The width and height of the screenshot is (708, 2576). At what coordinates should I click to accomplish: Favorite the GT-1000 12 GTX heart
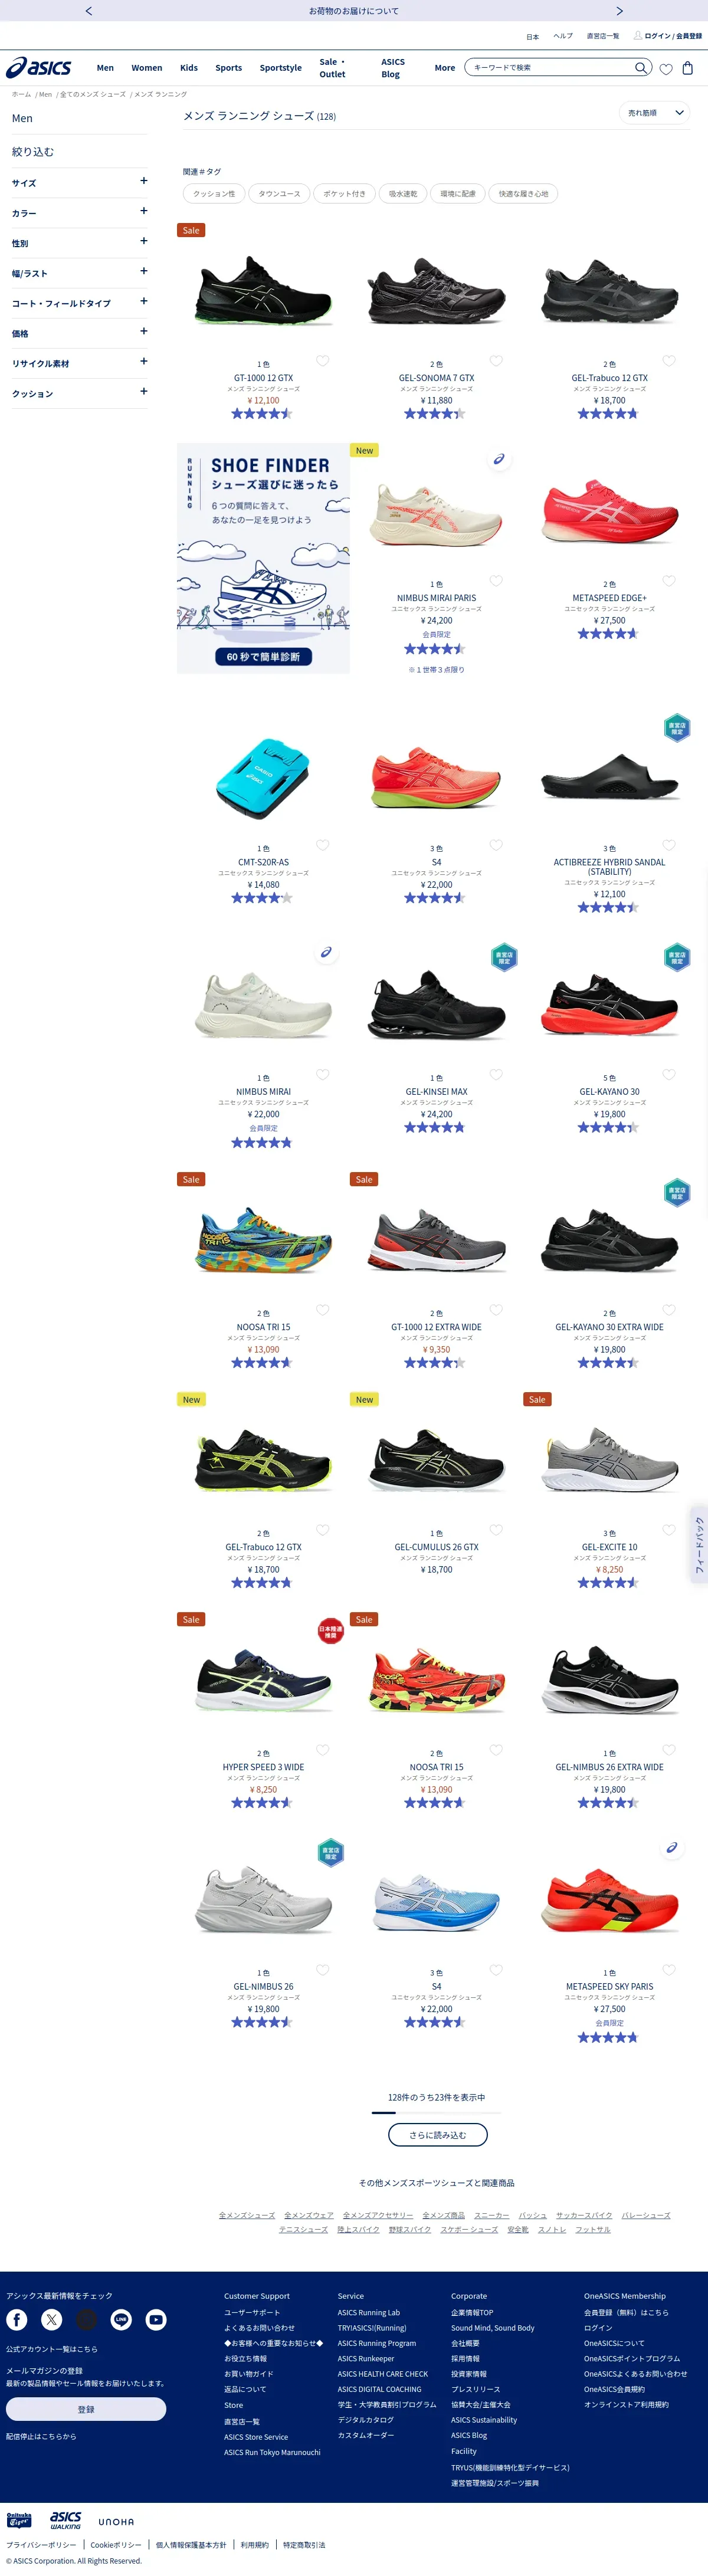click(x=323, y=361)
